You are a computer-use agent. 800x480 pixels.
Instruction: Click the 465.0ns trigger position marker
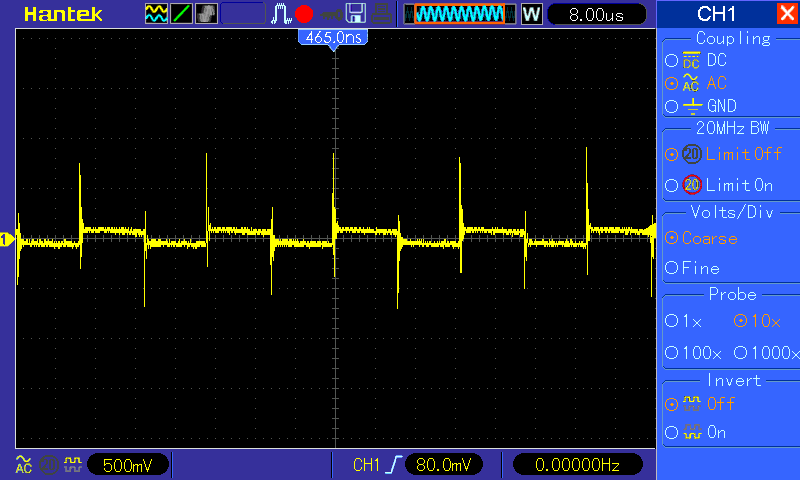[334, 39]
